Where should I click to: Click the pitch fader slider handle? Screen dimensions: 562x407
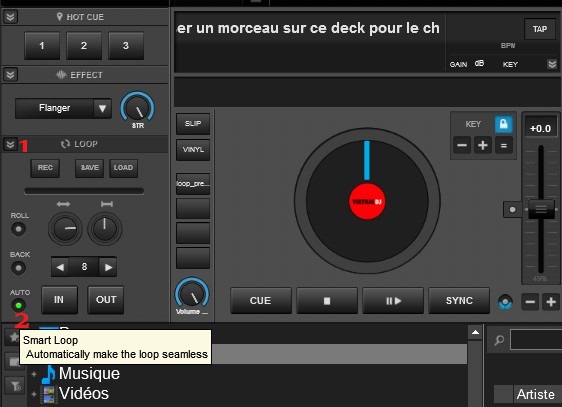[x=541, y=209]
